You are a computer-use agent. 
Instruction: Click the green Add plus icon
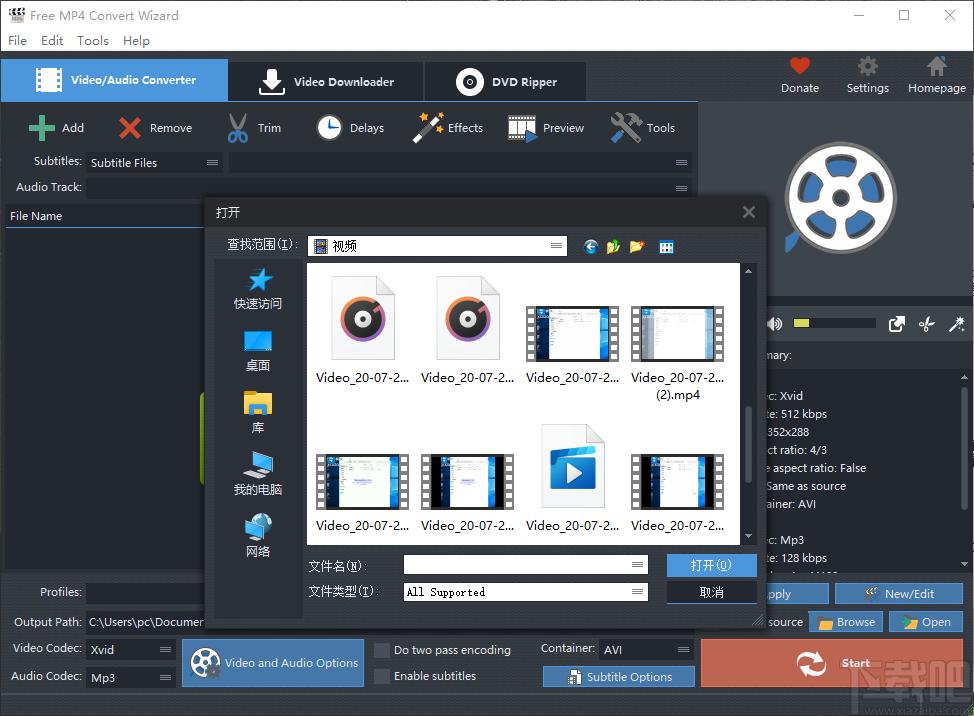pyautogui.click(x=42, y=128)
